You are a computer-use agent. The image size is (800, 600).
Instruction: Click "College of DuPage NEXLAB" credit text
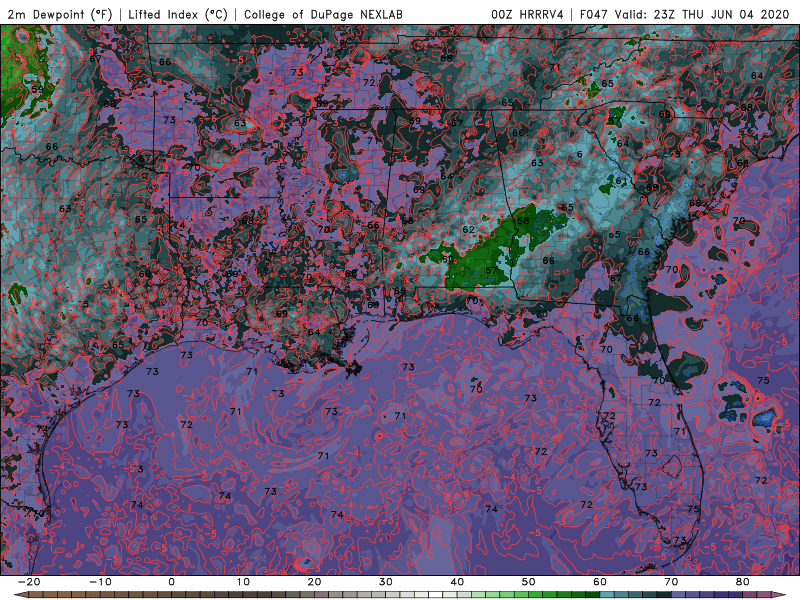(x=323, y=15)
